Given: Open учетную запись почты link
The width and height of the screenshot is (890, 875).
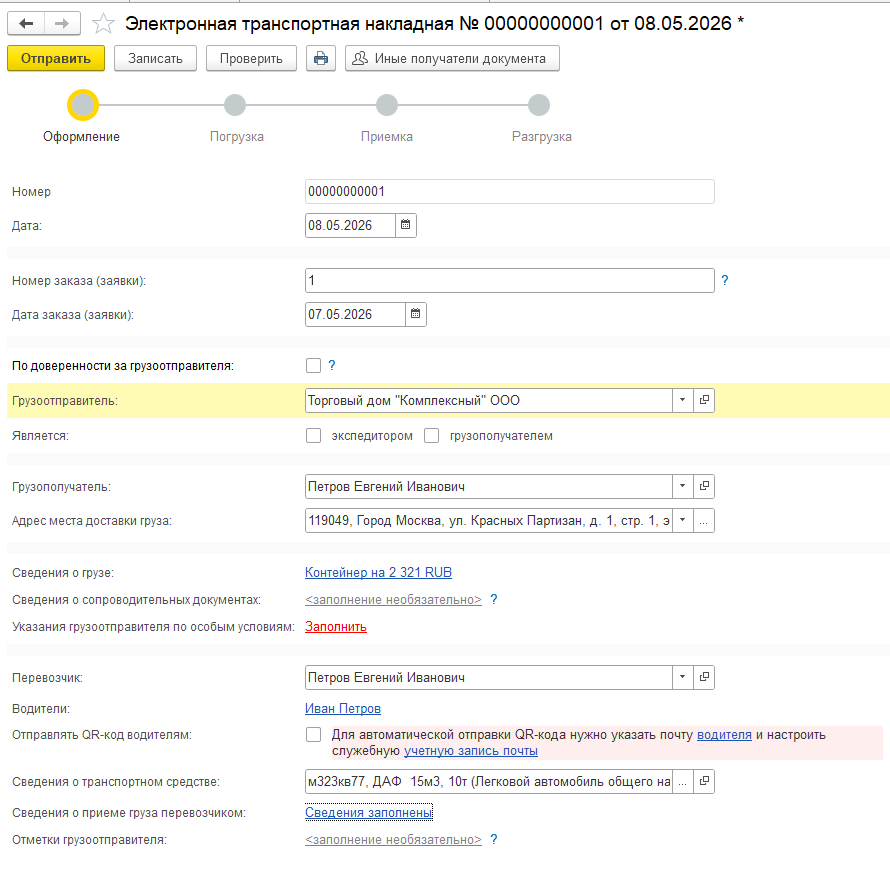Looking at the screenshot, I should tap(471, 751).
